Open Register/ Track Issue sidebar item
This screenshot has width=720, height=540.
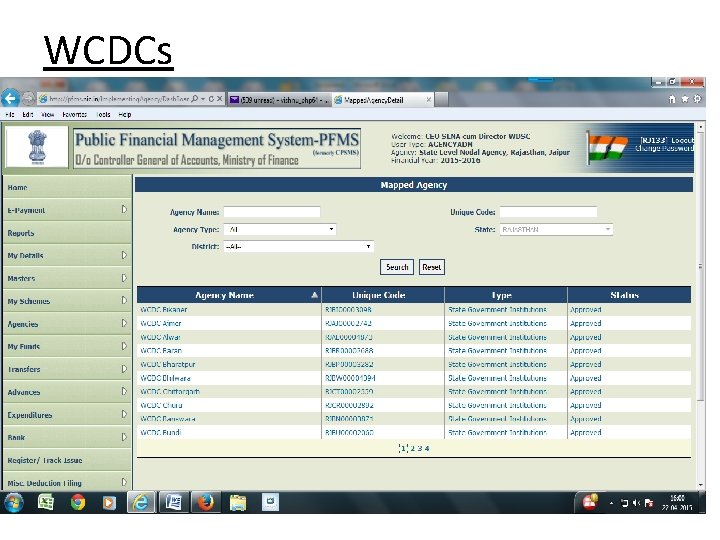coord(67,460)
